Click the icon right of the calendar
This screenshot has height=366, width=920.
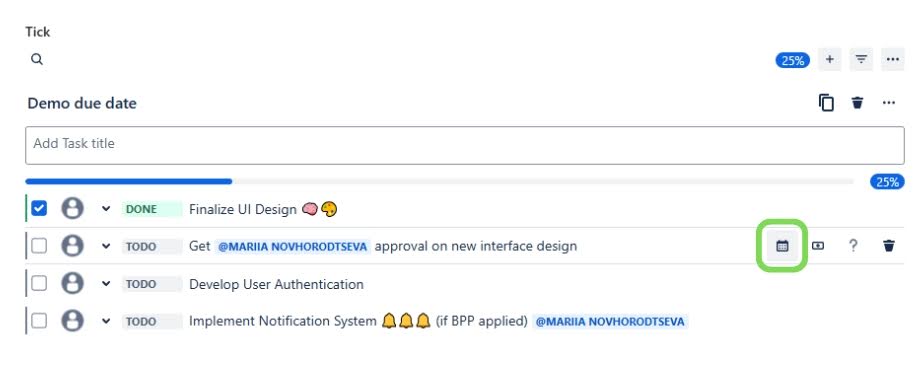pos(818,246)
